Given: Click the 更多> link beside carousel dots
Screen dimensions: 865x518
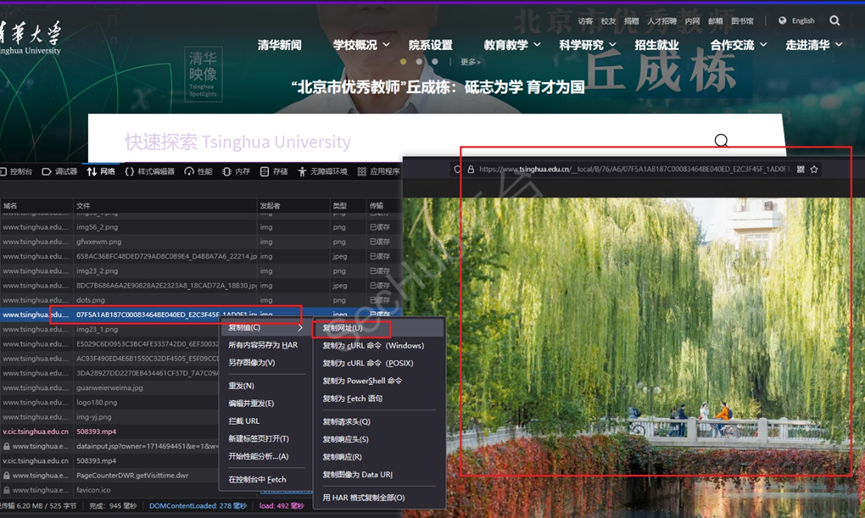Looking at the screenshot, I should [471, 62].
